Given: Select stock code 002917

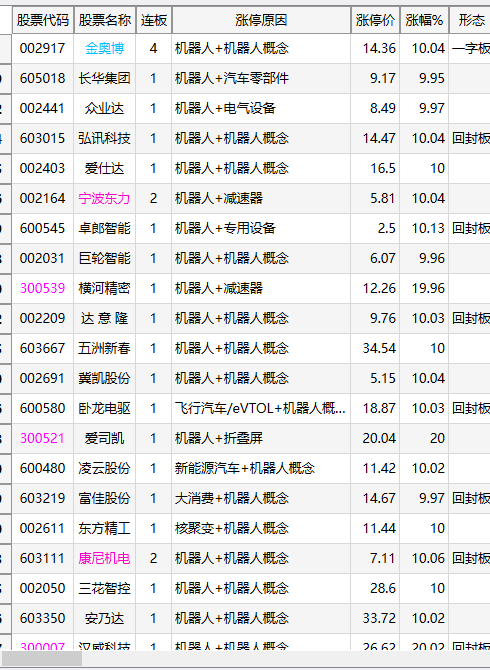Looking at the screenshot, I should pos(43,48).
